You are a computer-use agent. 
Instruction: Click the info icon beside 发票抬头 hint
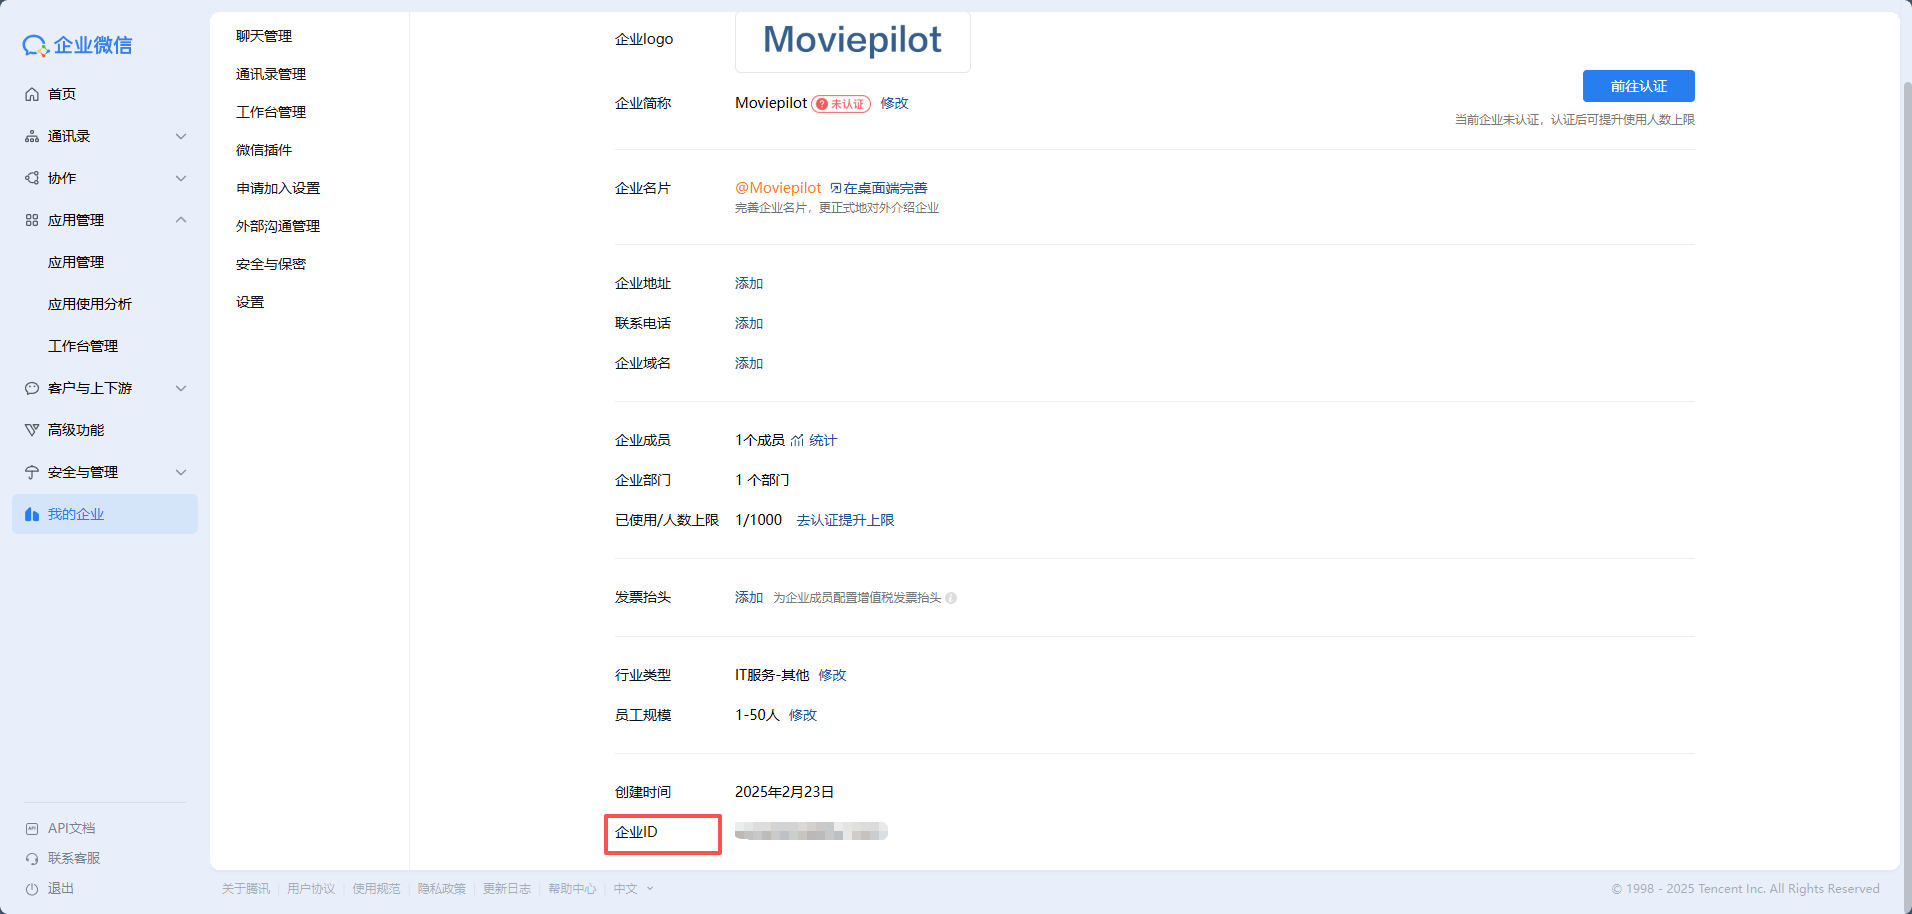click(x=951, y=598)
